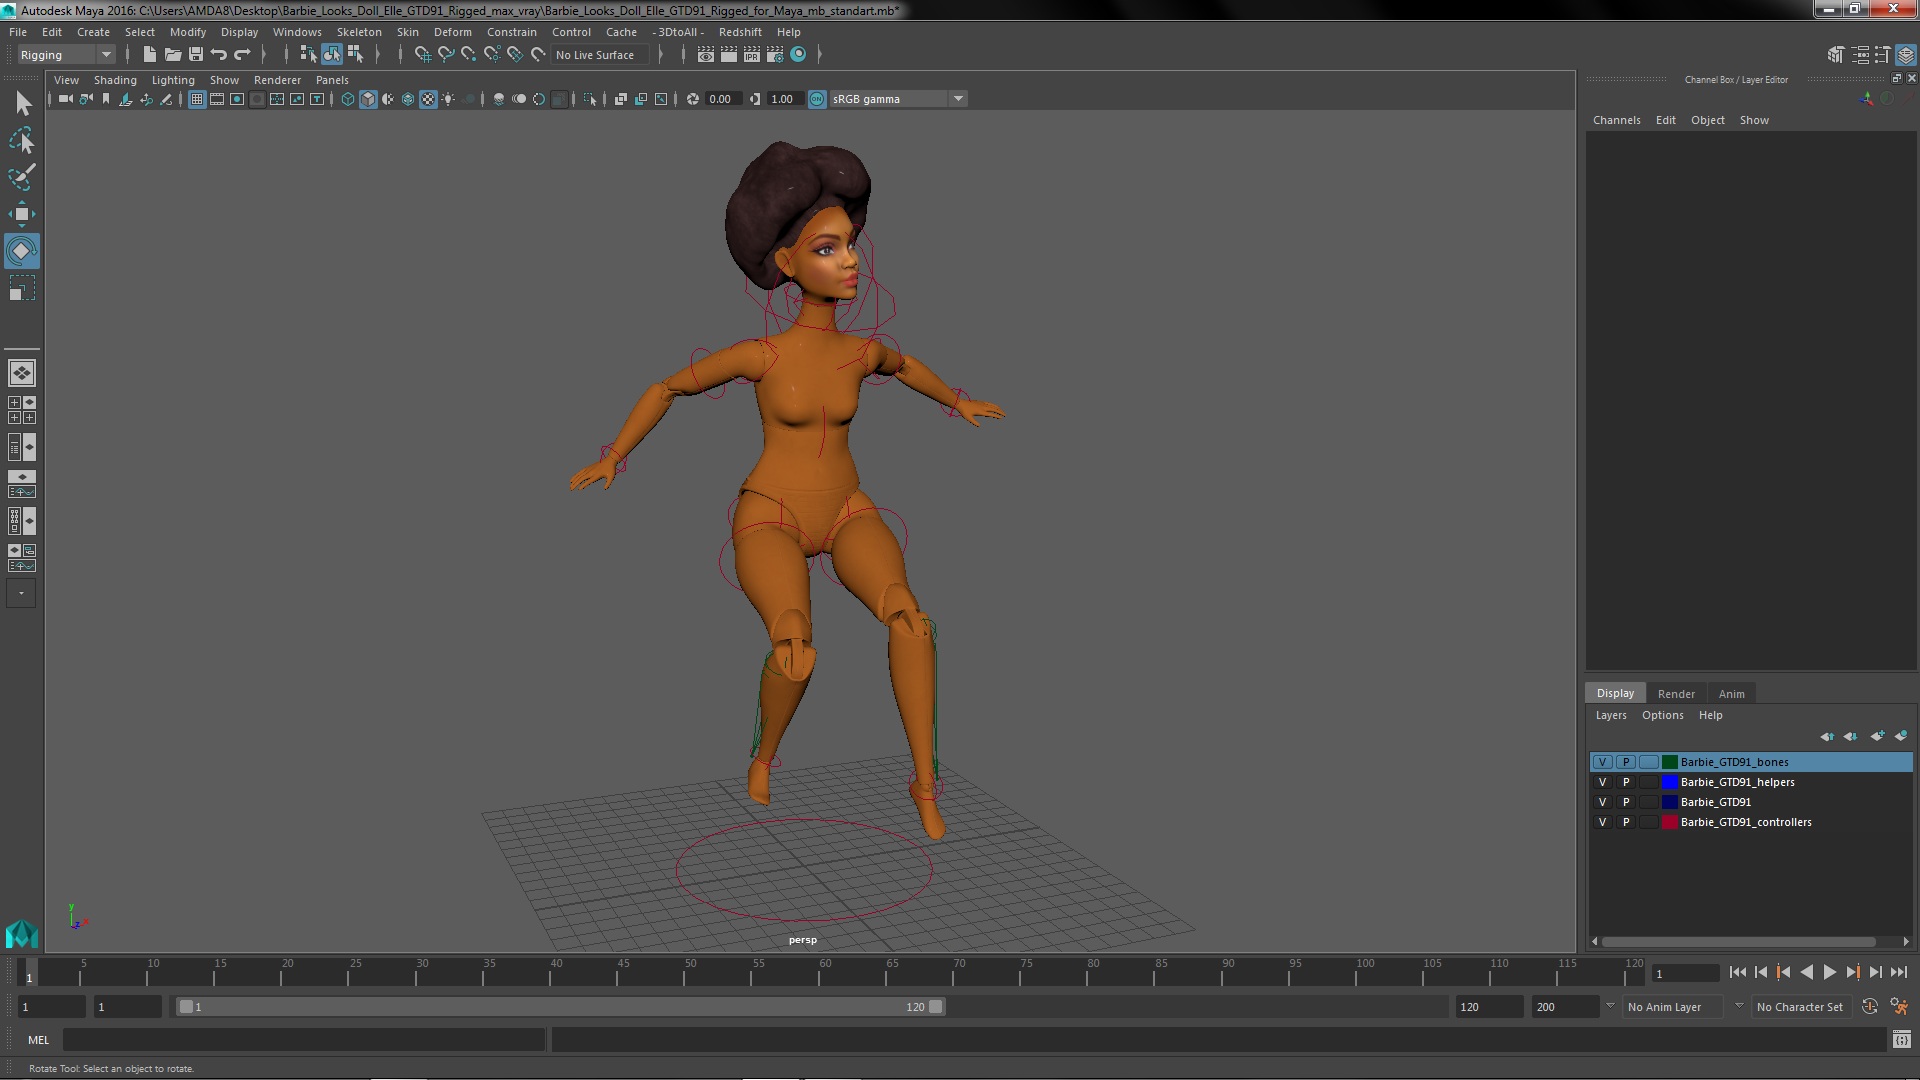Move selected layer down icon
1920x1080 pixels.
pyautogui.click(x=1850, y=736)
